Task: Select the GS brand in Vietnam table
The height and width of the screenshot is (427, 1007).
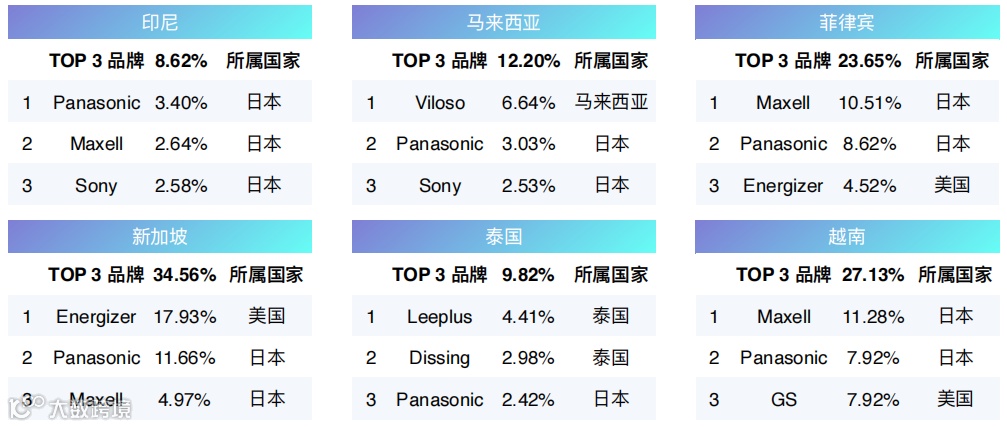Action: pyautogui.click(x=784, y=399)
